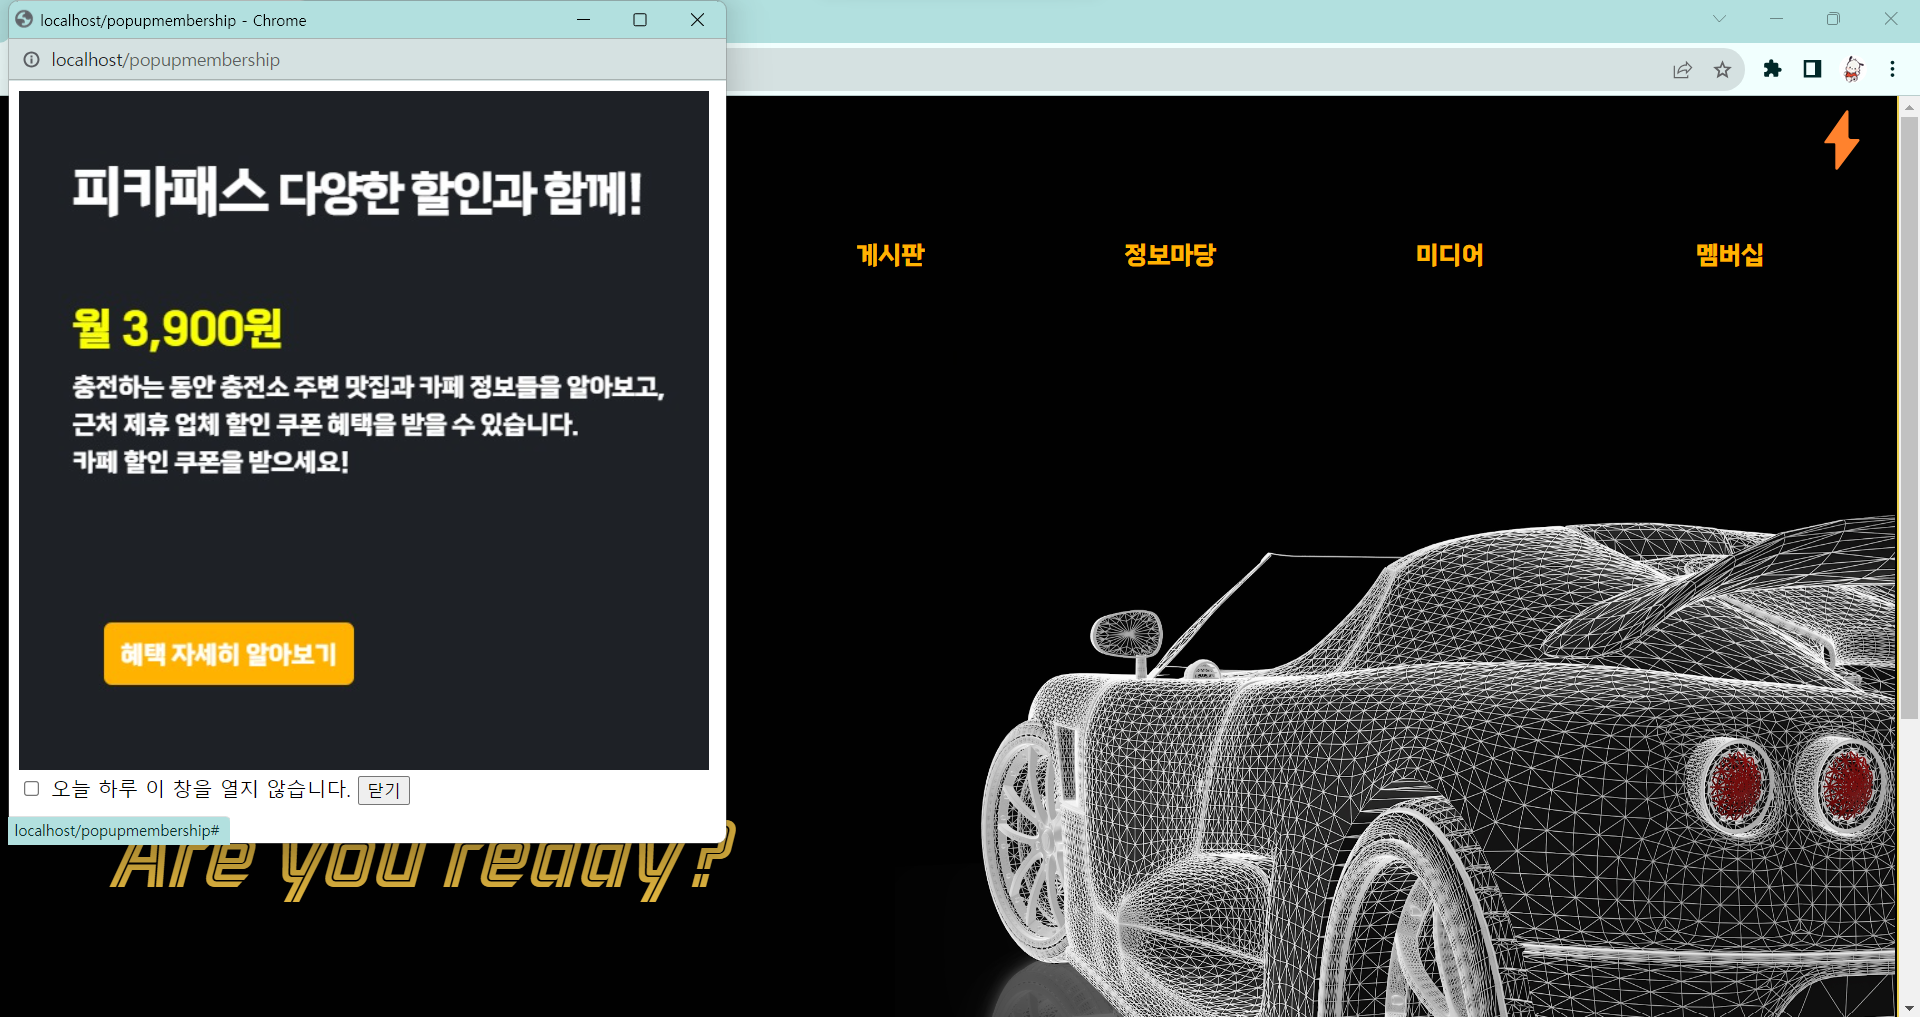Minimize the popup membership window
This screenshot has height=1017, width=1920.
click(583, 20)
